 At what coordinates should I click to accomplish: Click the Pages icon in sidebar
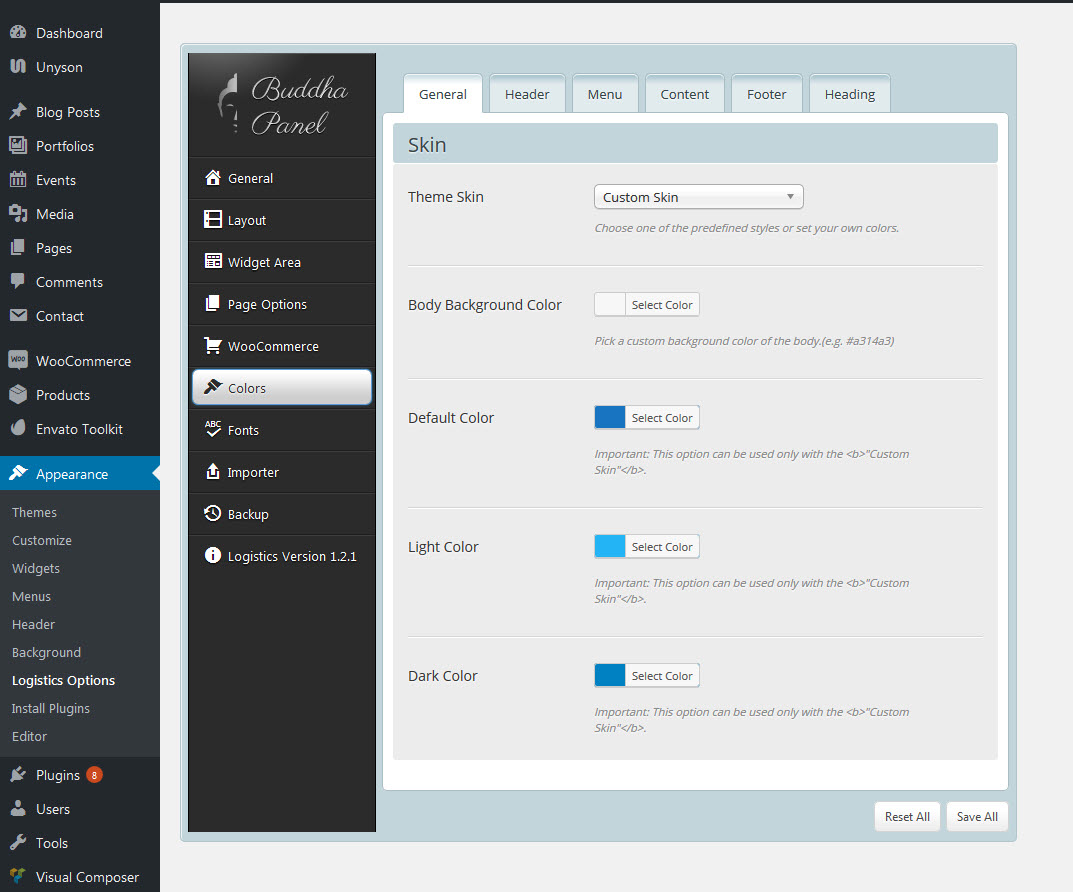(x=18, y=248)
